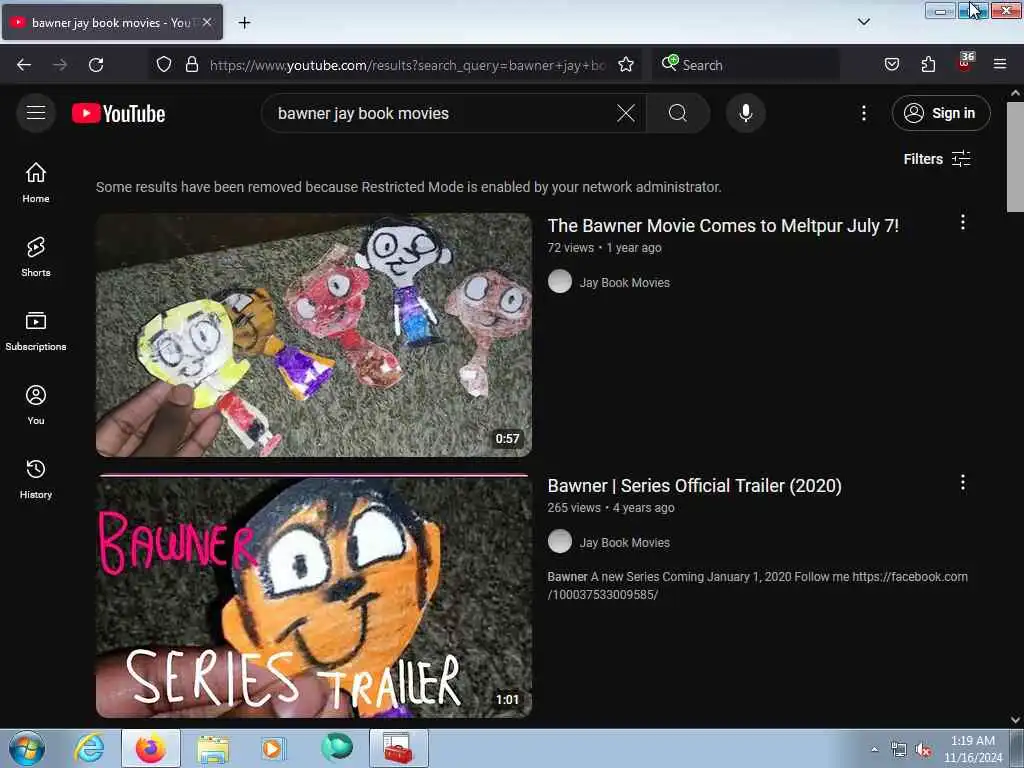Focus the URL address bar
This screenshot has width=1024, height=768.
(x=408, y=65)
